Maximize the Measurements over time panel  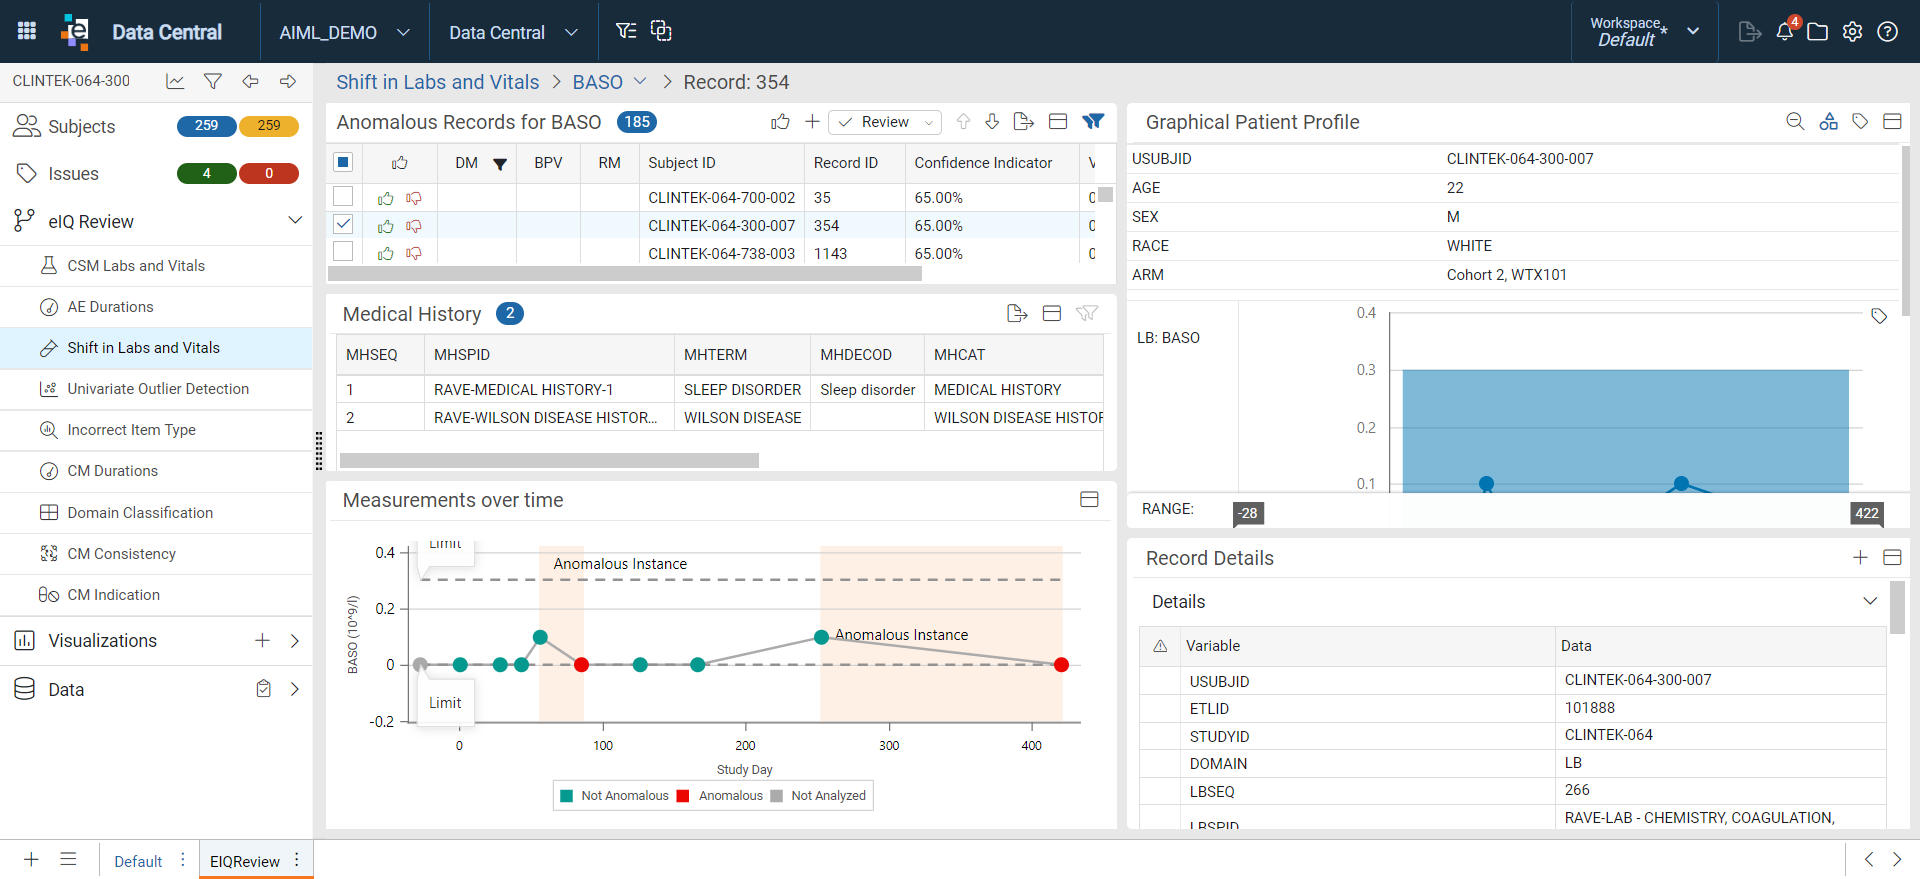[x=1089, y=500]
